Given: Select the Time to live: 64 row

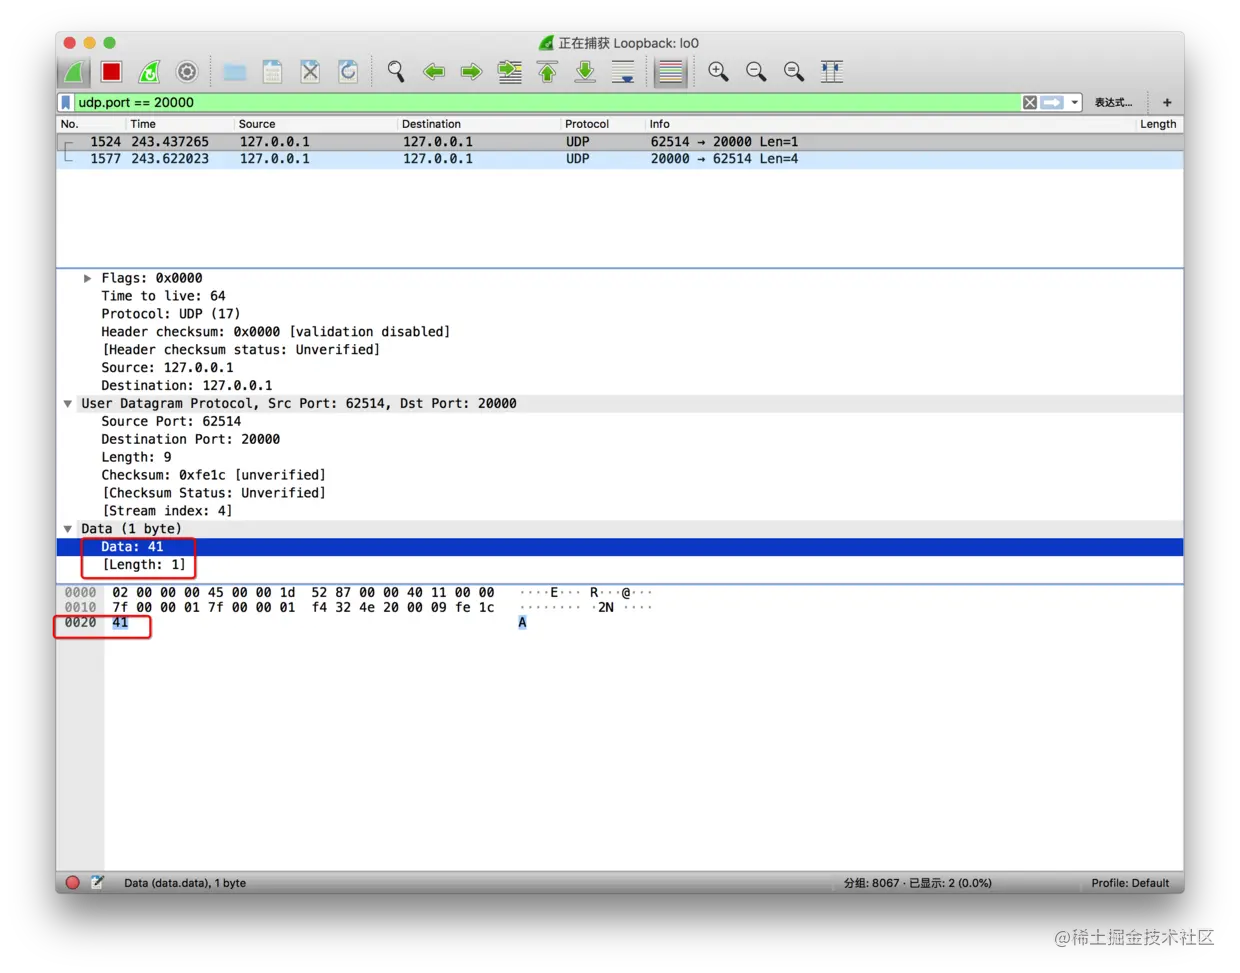Looking at the screenshot, I should (620, 296).
